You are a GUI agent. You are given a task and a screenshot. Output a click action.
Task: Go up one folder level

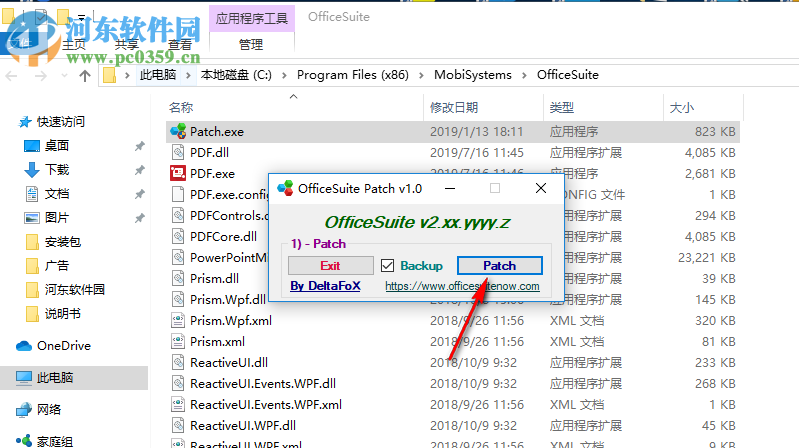[85, 76]
